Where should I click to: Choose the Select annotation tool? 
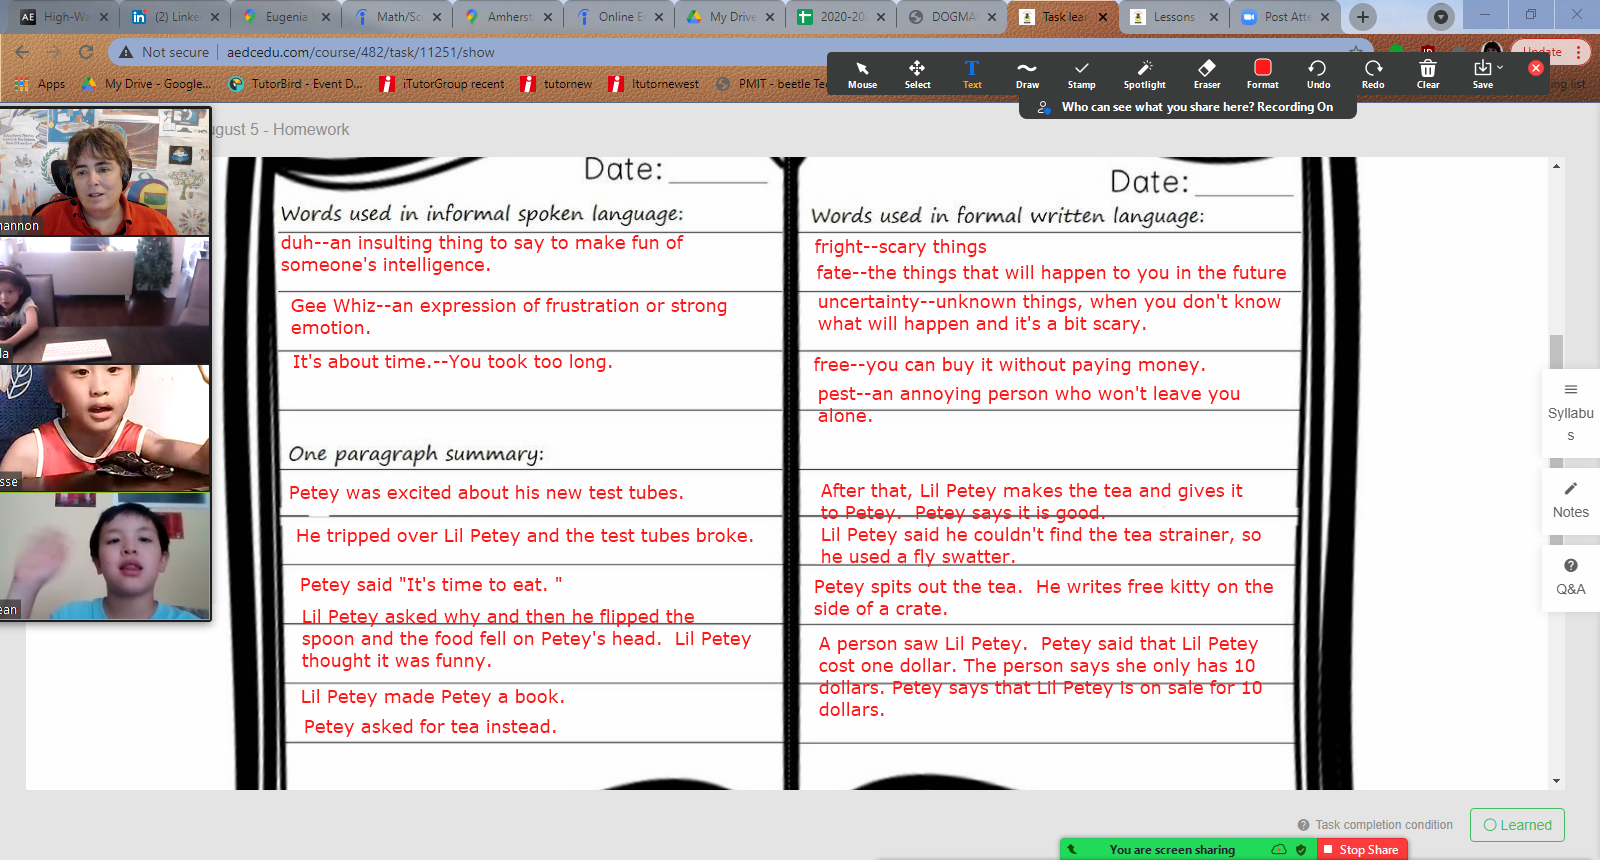[917, 74]
